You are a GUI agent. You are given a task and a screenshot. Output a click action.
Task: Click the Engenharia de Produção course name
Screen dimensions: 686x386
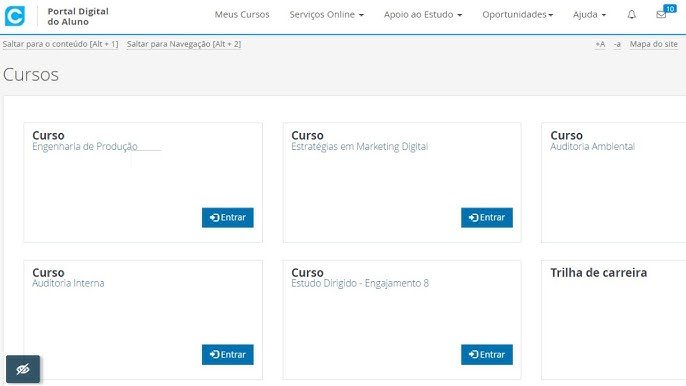(x=85, y=147)
